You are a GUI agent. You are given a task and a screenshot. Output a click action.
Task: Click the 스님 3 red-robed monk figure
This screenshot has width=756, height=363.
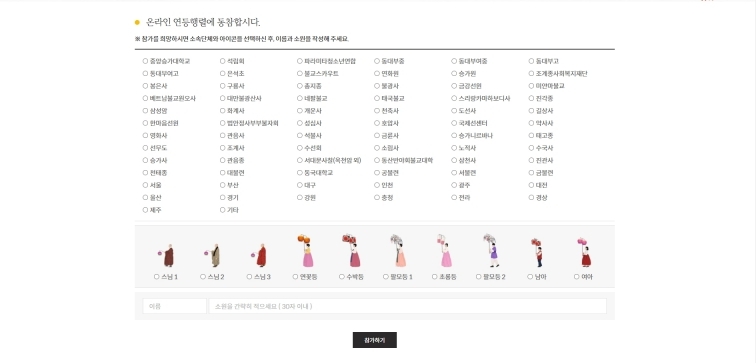pyautogui.click(x=259, y=255)
